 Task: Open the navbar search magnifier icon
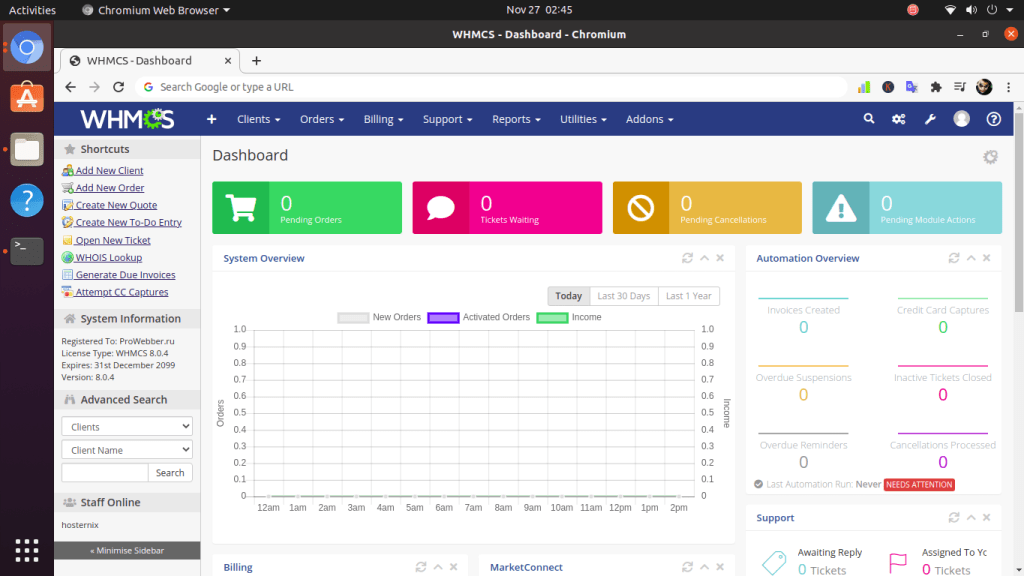(869, 119)
